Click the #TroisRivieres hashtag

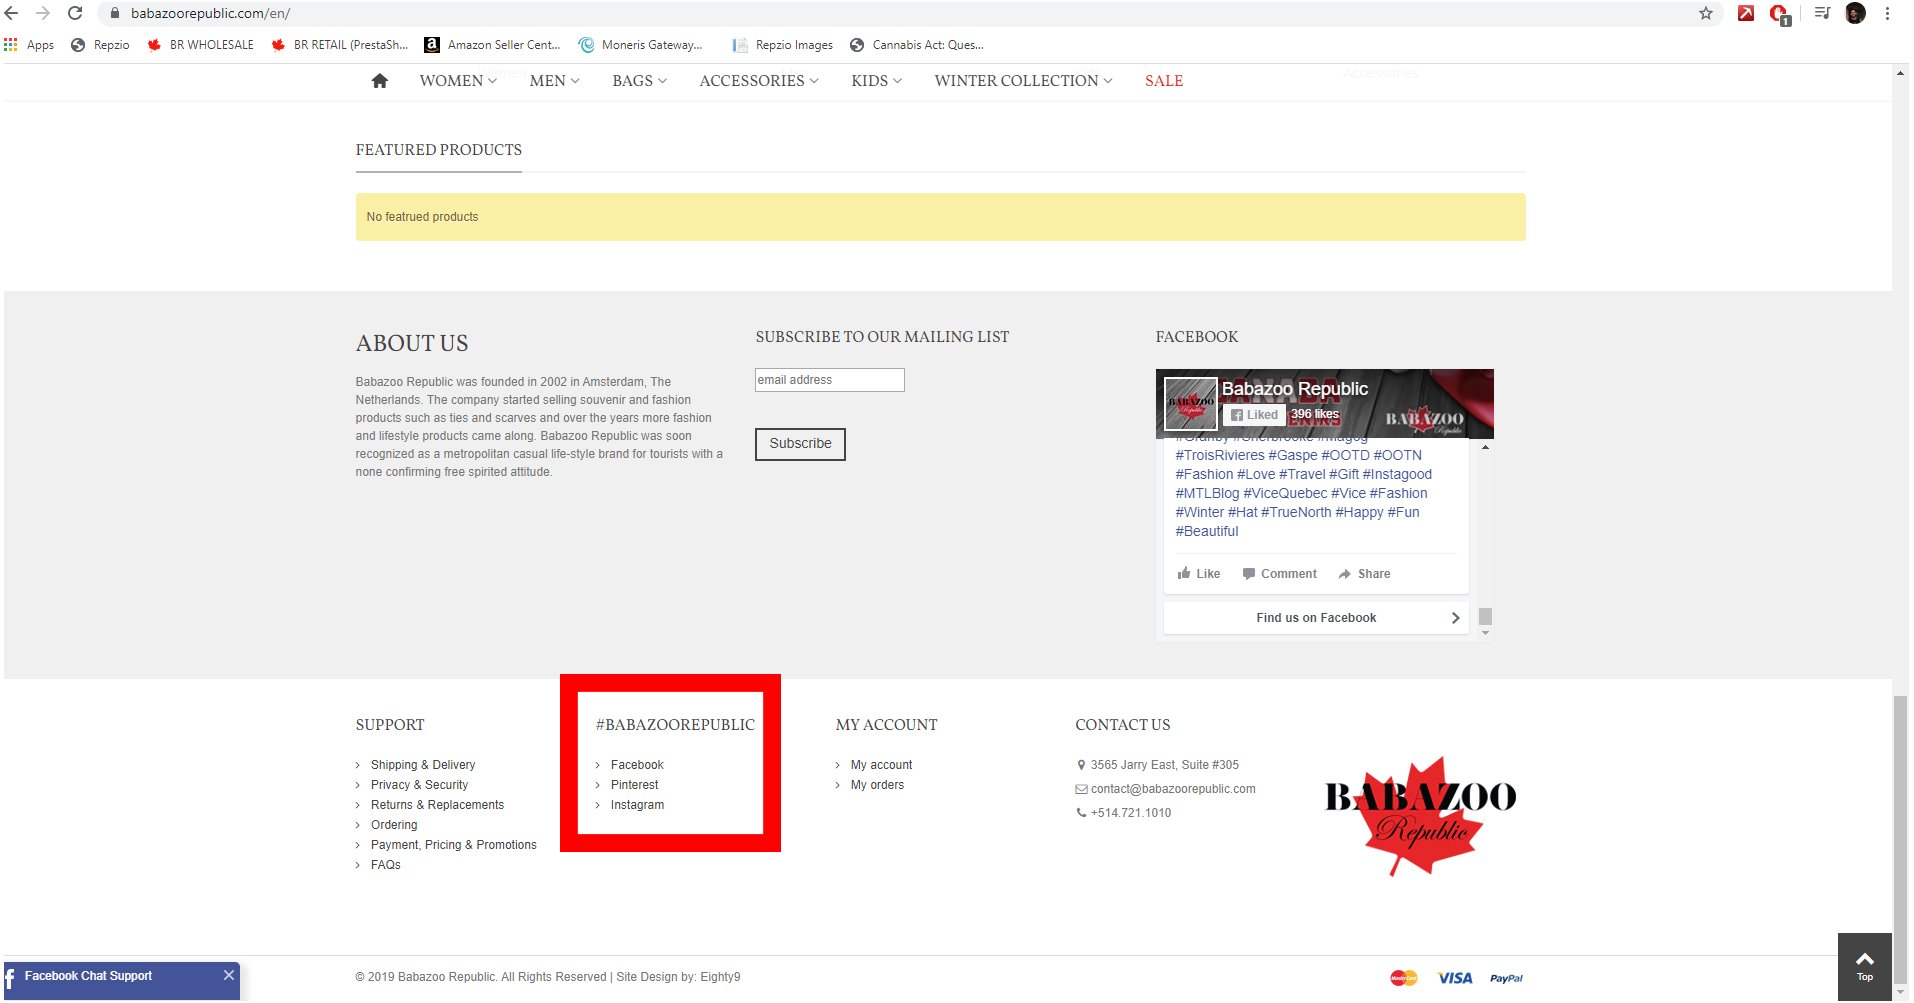pos(1220,456)
